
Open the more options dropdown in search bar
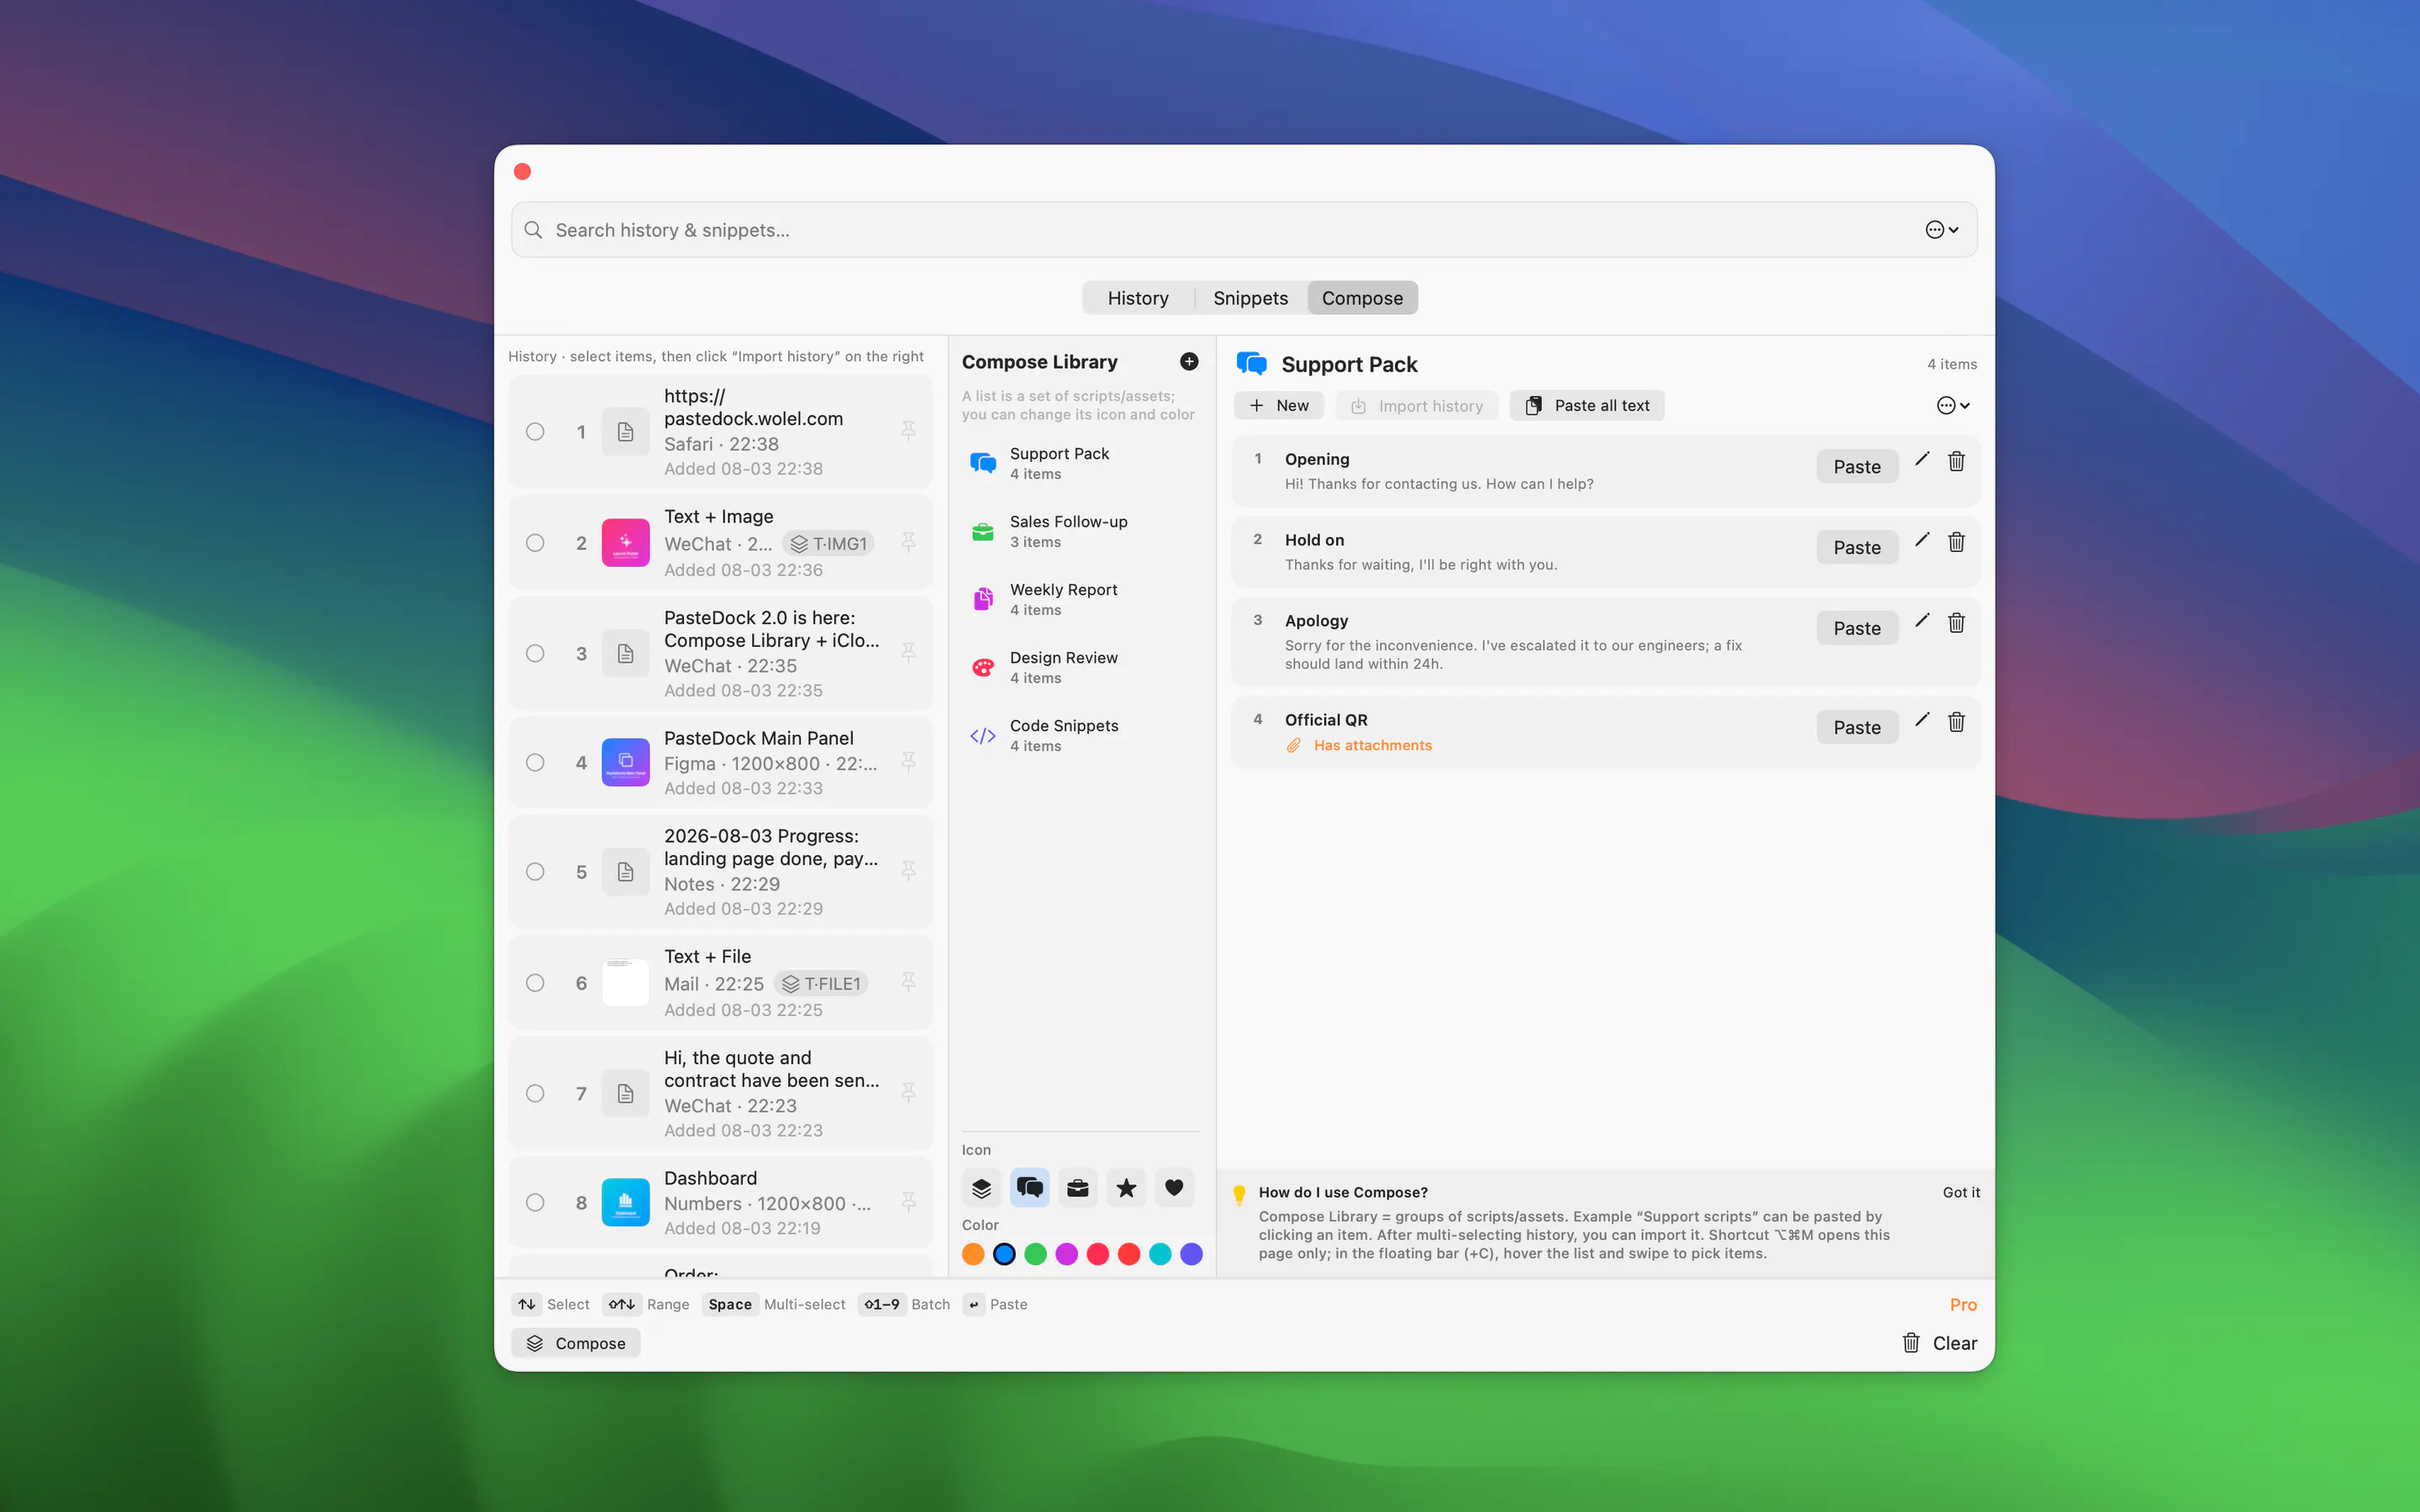pos(1942,230)
